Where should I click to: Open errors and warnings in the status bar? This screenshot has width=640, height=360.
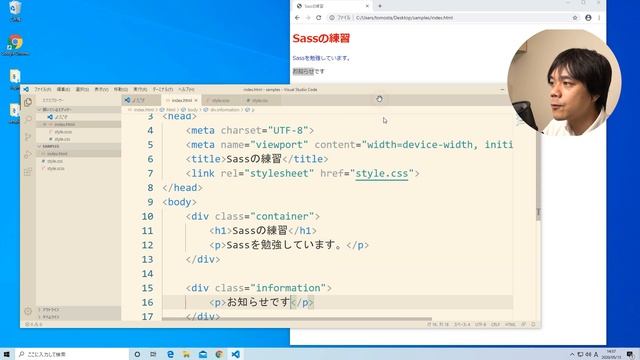pos(33,324)
